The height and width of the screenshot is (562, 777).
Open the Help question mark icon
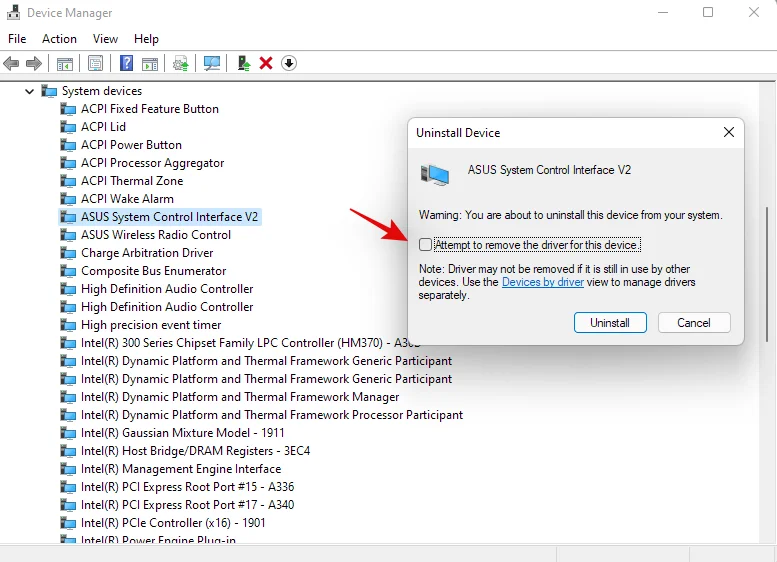pyautogui.click(x=126, y=63)
